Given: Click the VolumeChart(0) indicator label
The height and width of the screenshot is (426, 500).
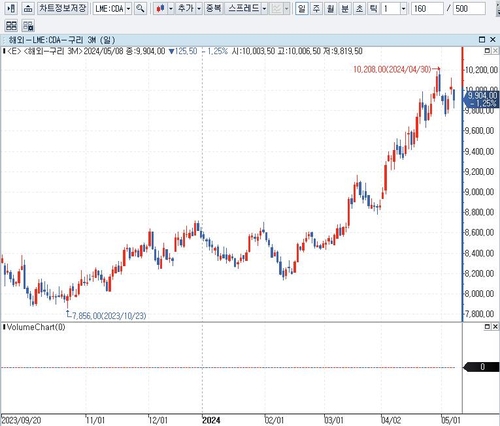Looking at the screenshot, I should (x=36, y=327).
